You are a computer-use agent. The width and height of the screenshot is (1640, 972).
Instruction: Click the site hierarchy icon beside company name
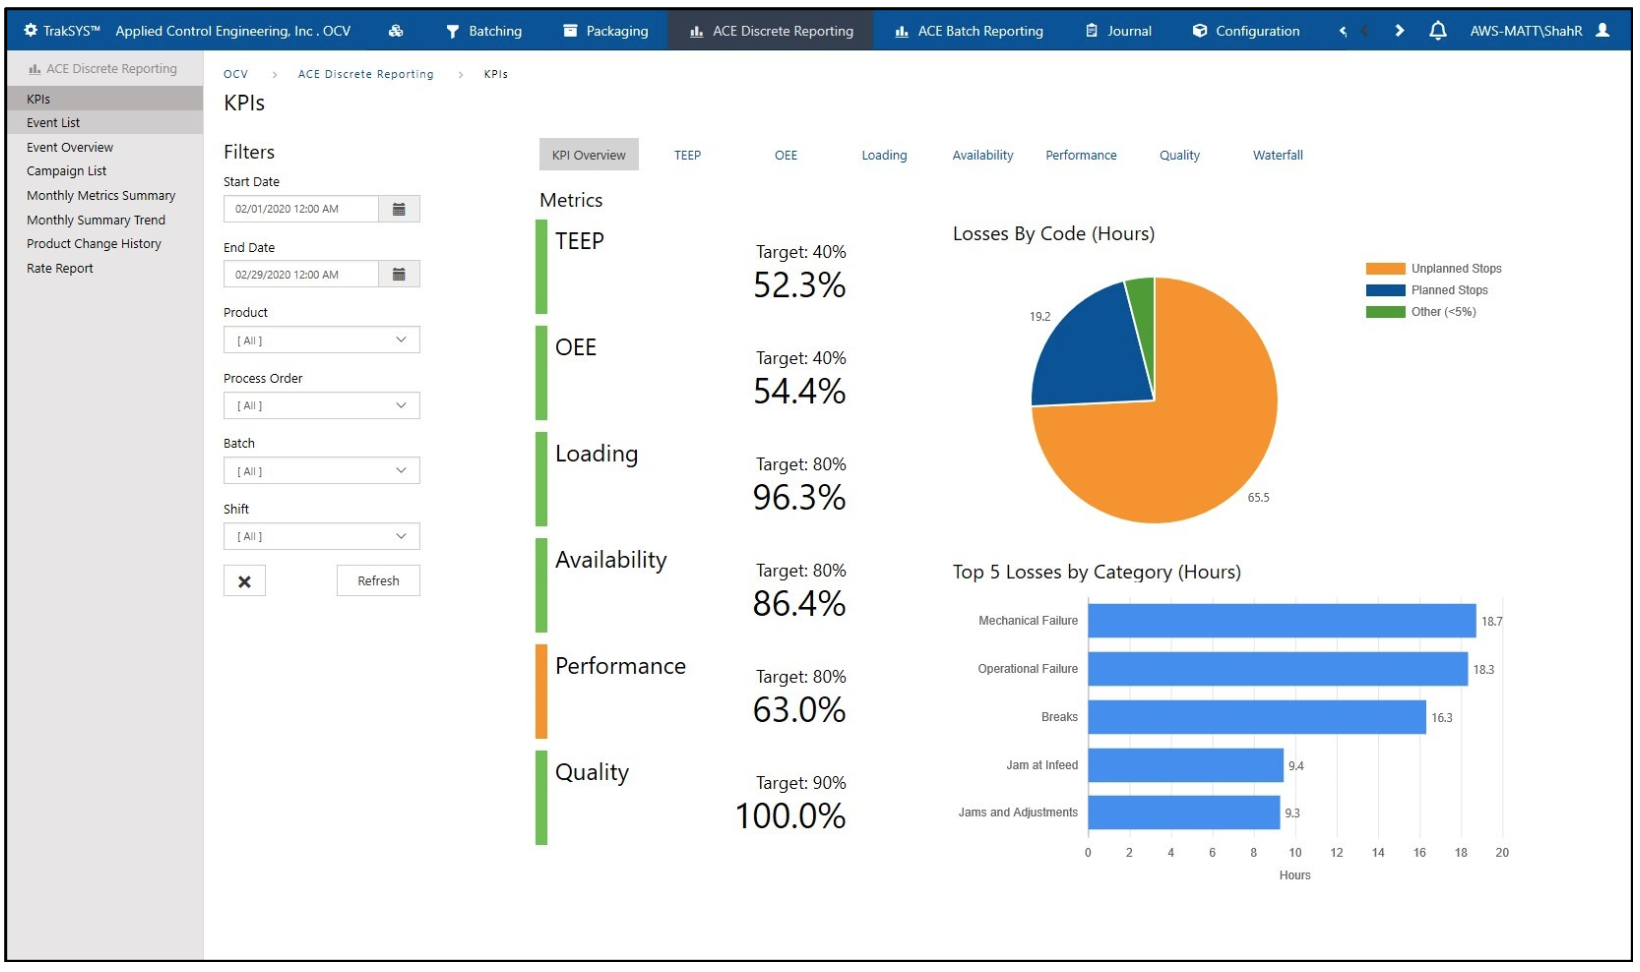tap(397, 31)
